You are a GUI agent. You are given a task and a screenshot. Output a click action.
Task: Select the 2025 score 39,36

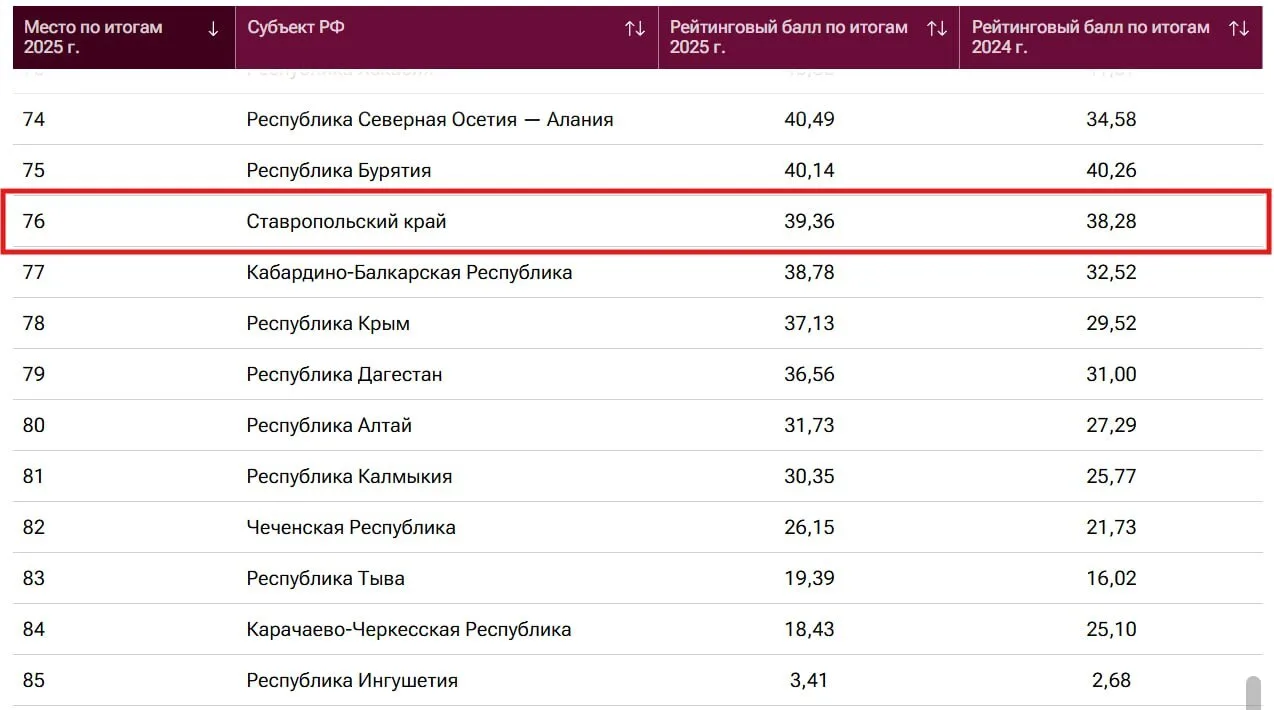coord(809,221)
